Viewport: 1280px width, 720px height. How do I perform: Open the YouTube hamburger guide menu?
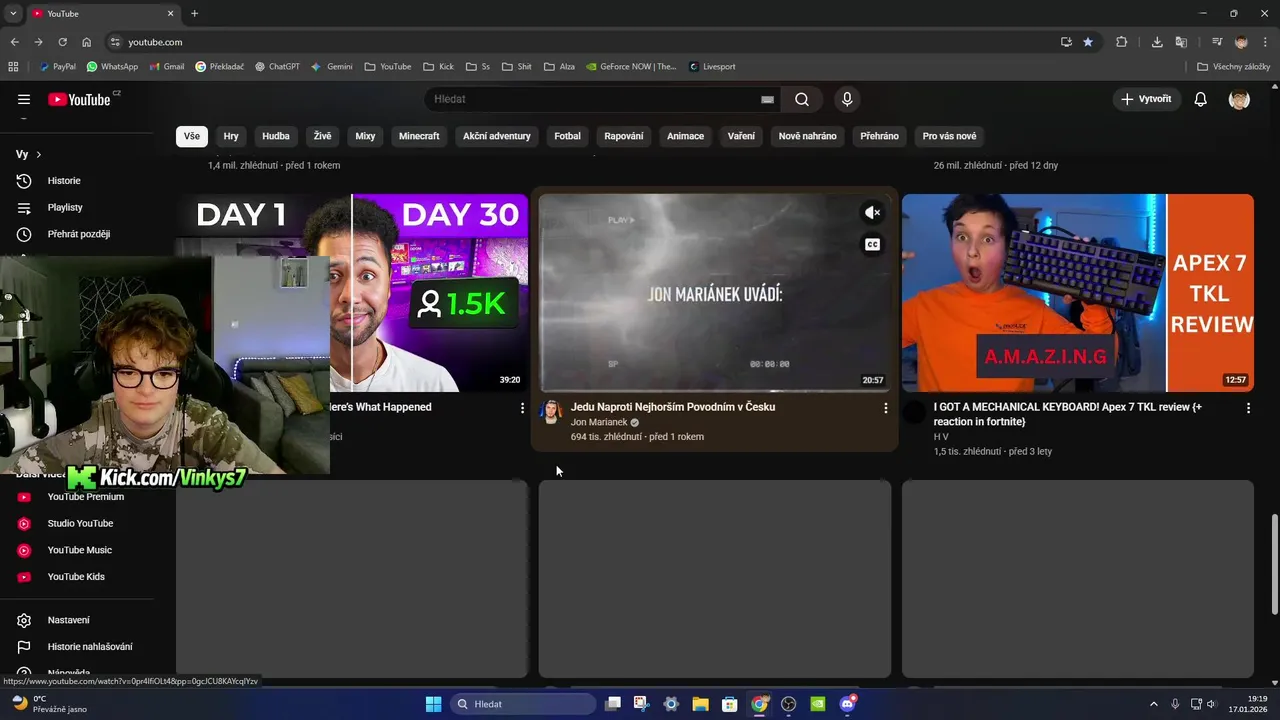24,99
